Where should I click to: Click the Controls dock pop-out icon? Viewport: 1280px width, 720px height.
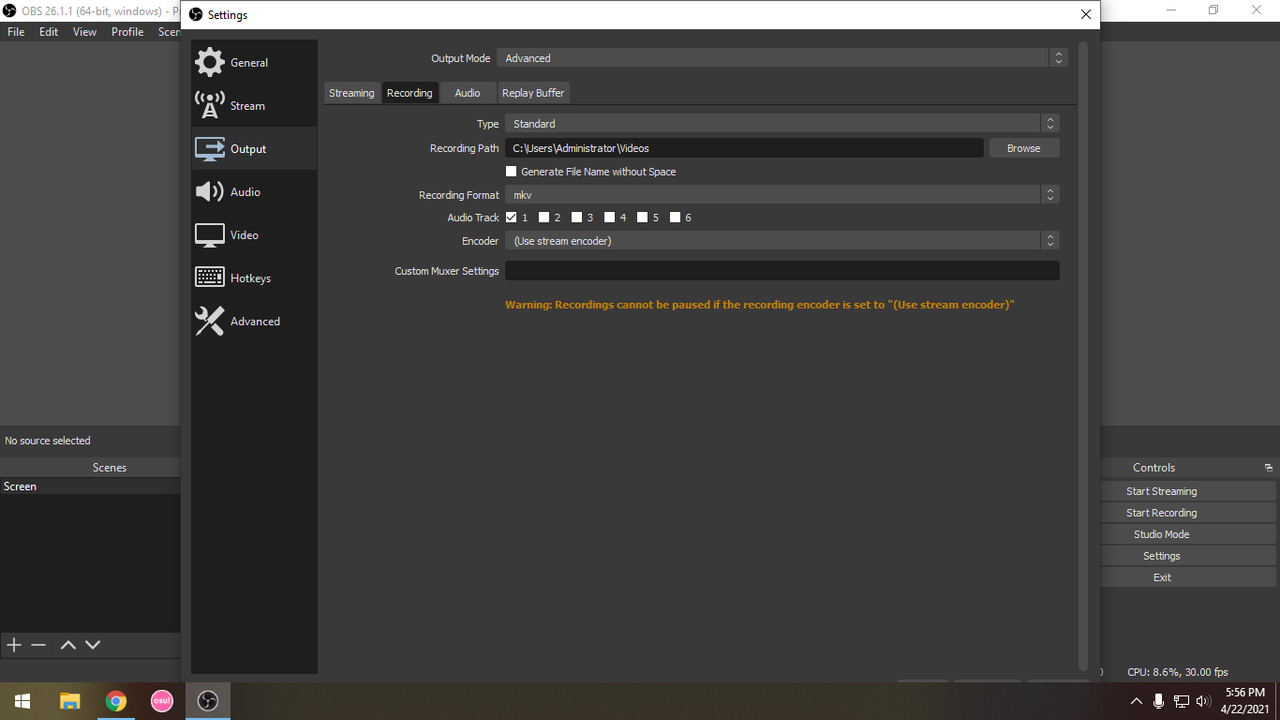click(x=1268, y=468)
